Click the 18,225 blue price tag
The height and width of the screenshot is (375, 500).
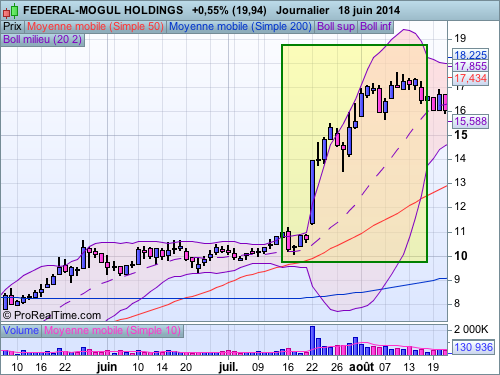pos(470,55)
